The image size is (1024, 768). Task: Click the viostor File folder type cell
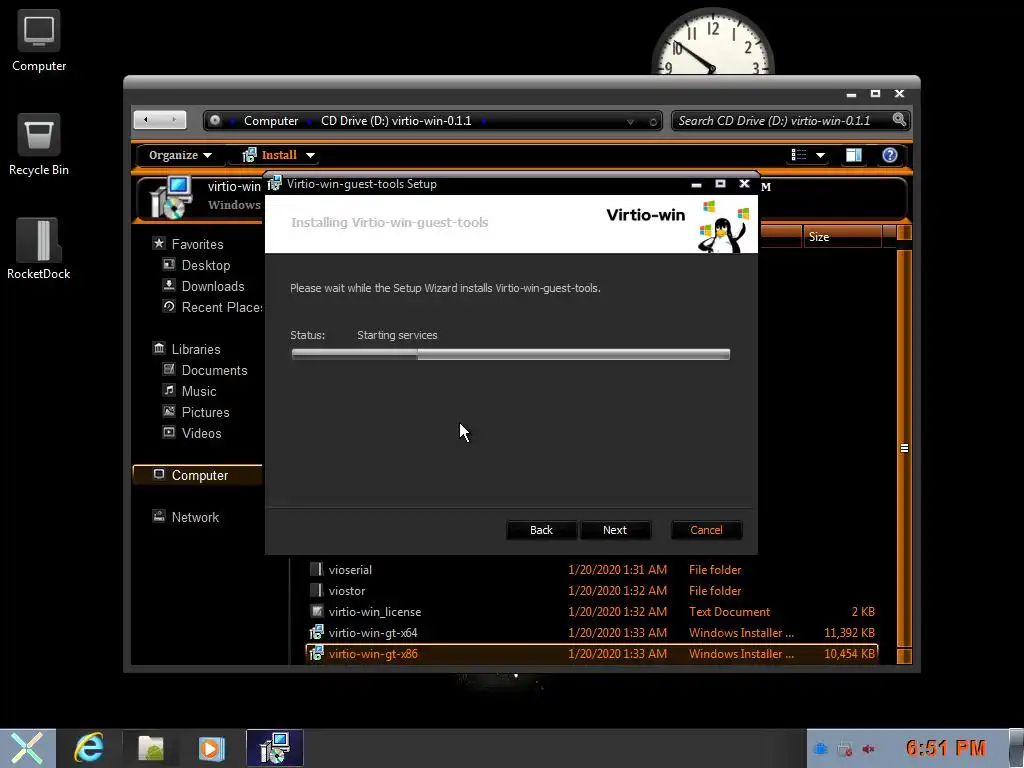tap(715, 590)
